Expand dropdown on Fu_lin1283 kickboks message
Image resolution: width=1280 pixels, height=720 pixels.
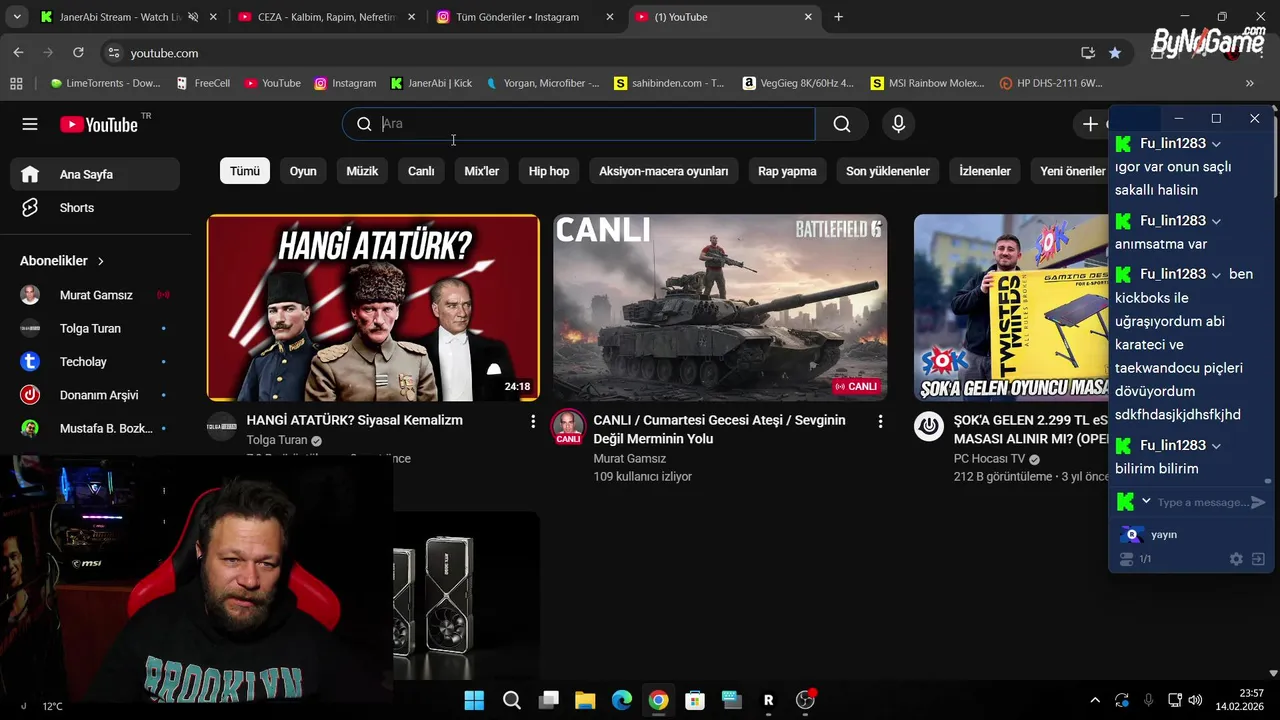click(1216, 275)
